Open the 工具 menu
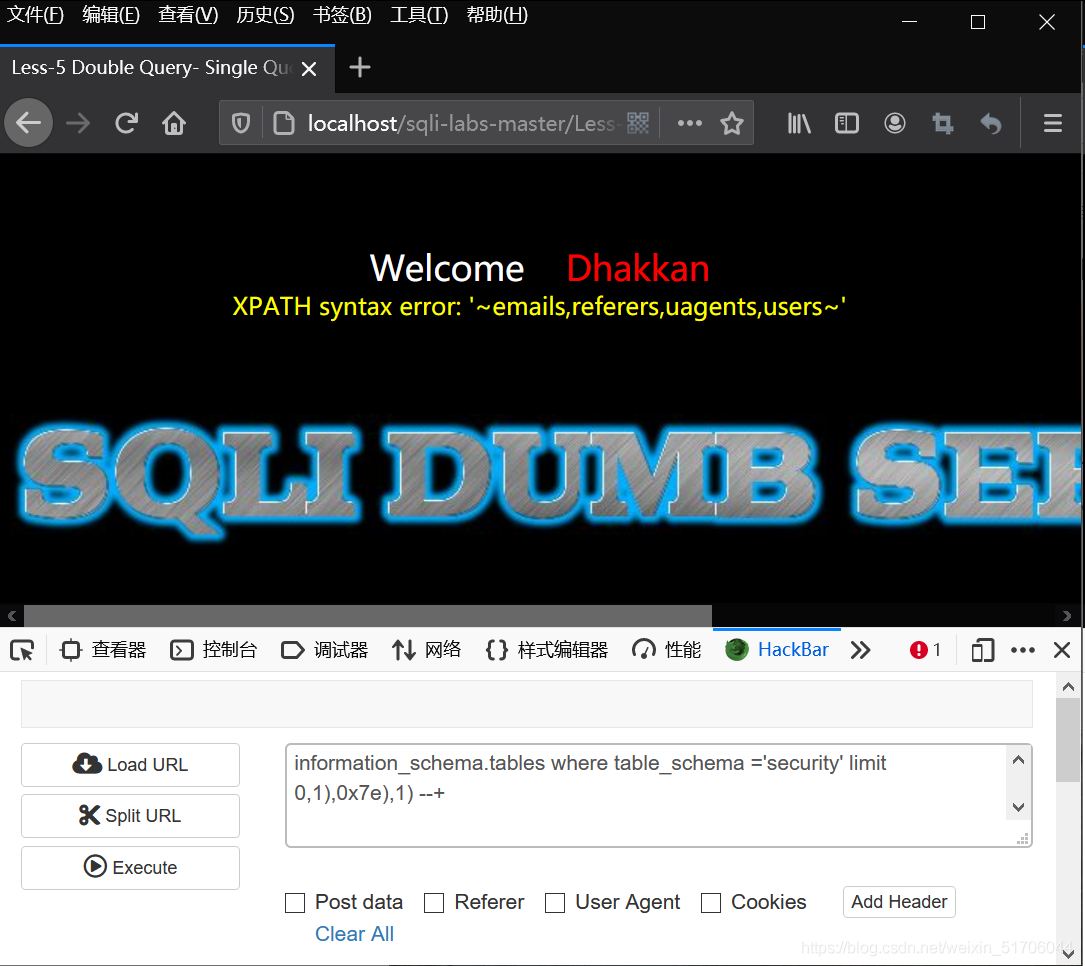Viewport: 1085px width, 966px height. 418,14
